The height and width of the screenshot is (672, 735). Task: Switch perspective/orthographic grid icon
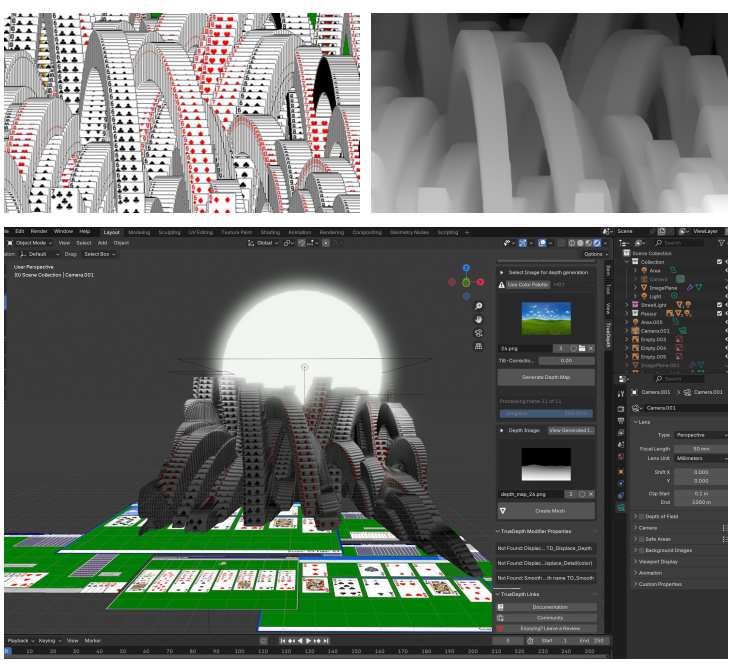coord(480,347)
